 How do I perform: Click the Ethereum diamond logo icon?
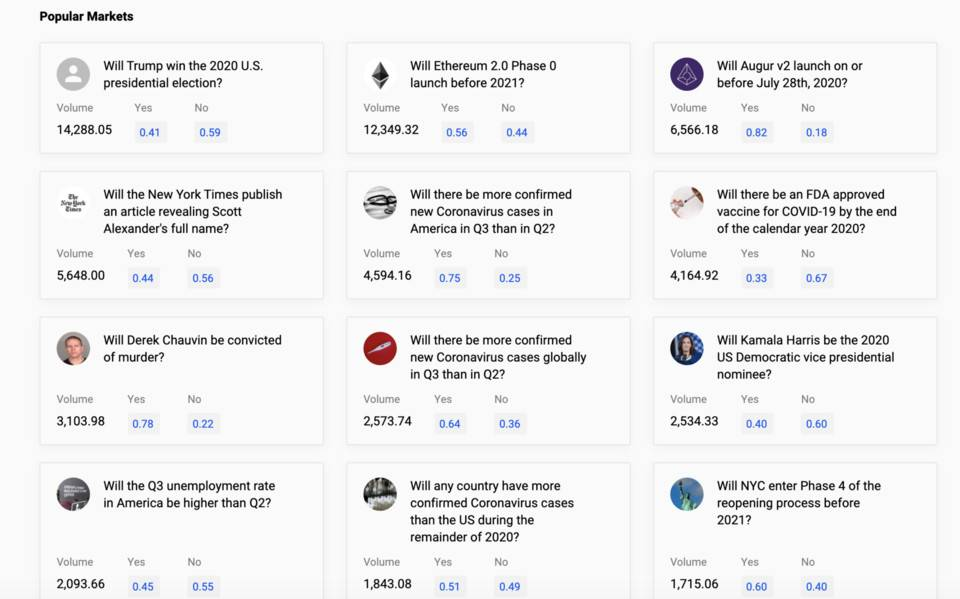pyautogui.click(x=380, y=74)
